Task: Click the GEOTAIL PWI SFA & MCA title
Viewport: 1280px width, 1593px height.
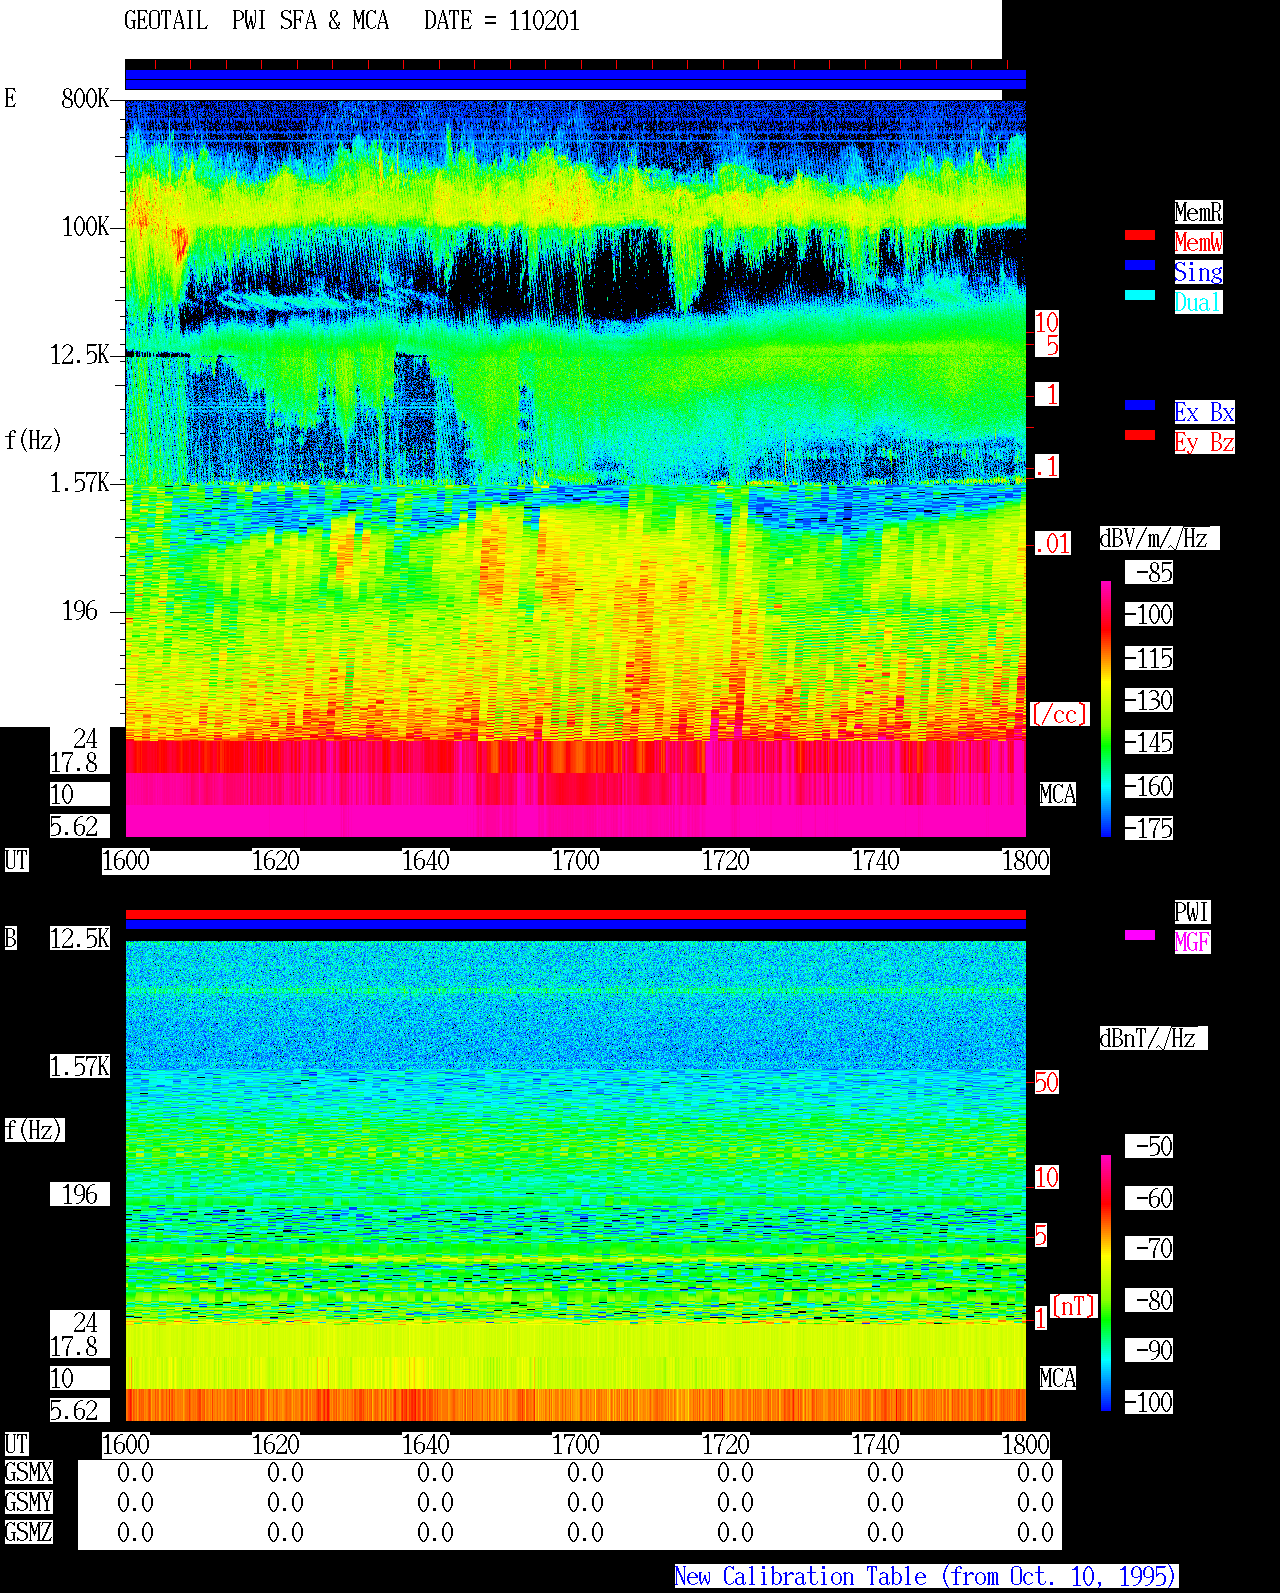Action: pos(256,21)
